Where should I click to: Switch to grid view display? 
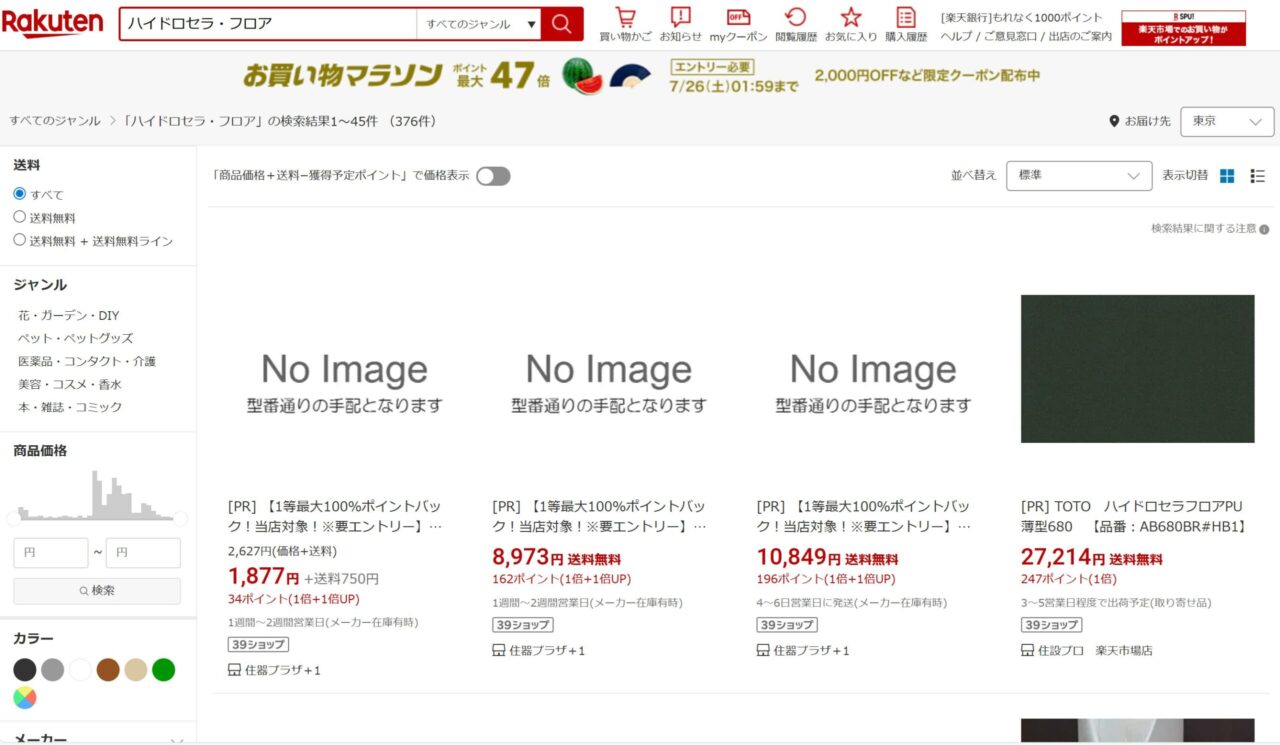point(1227,176)
